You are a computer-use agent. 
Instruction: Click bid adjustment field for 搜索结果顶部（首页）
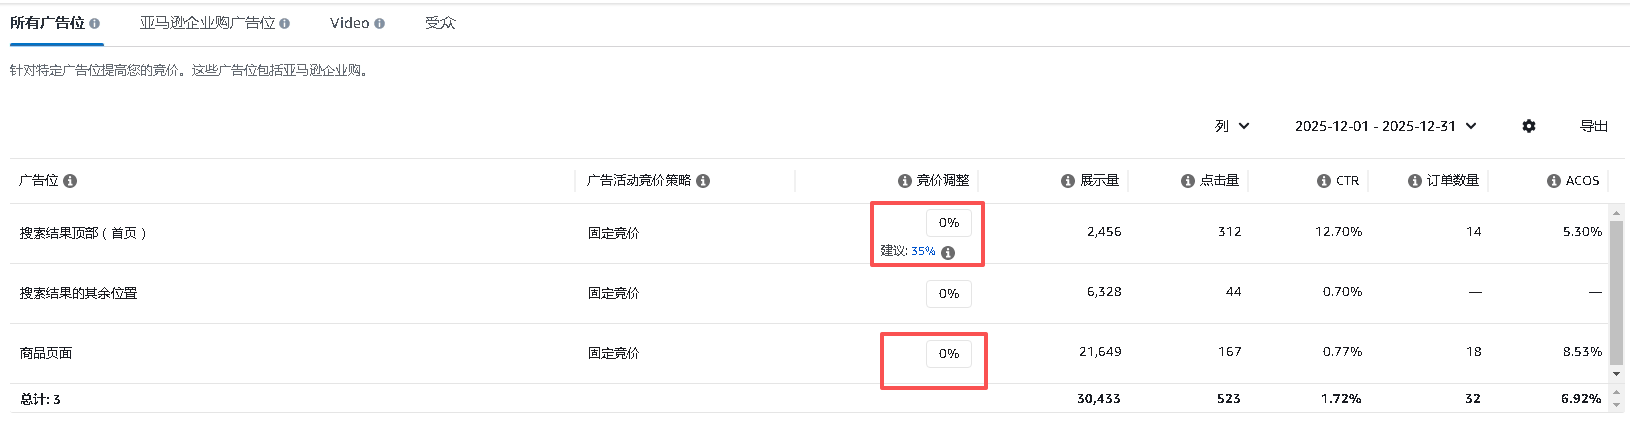948,223
